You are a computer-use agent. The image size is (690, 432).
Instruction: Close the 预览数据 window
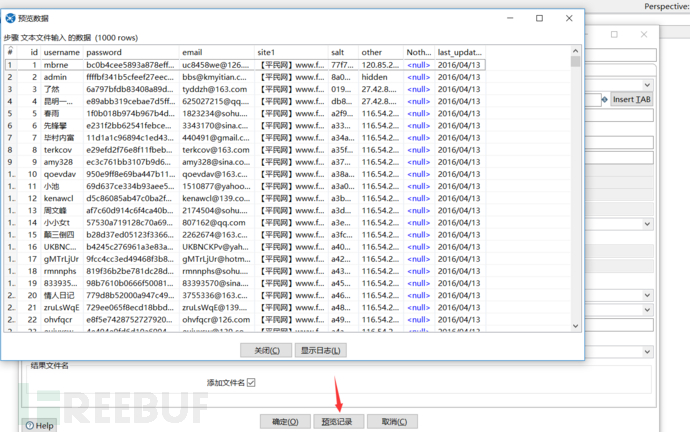coord(569,18)
